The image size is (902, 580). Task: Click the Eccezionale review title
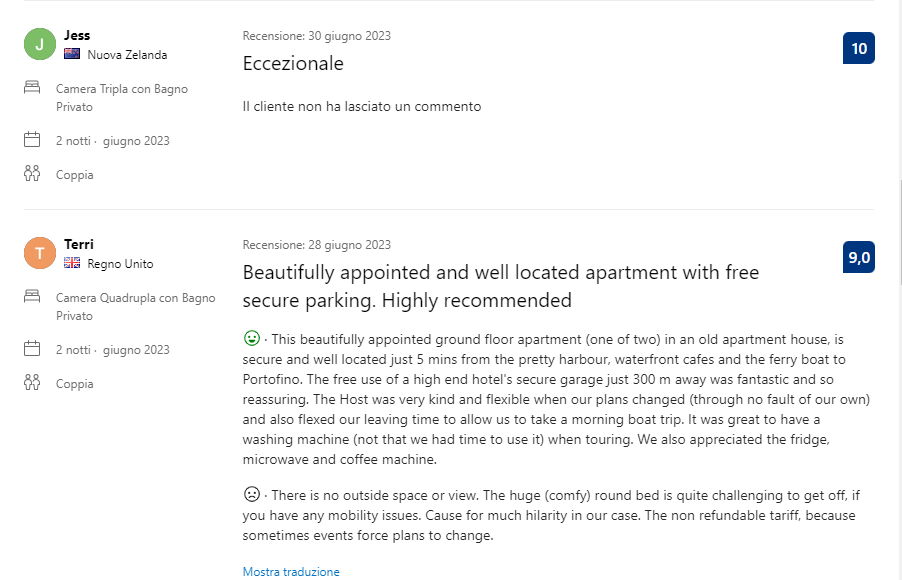click(x=293, y=63)
